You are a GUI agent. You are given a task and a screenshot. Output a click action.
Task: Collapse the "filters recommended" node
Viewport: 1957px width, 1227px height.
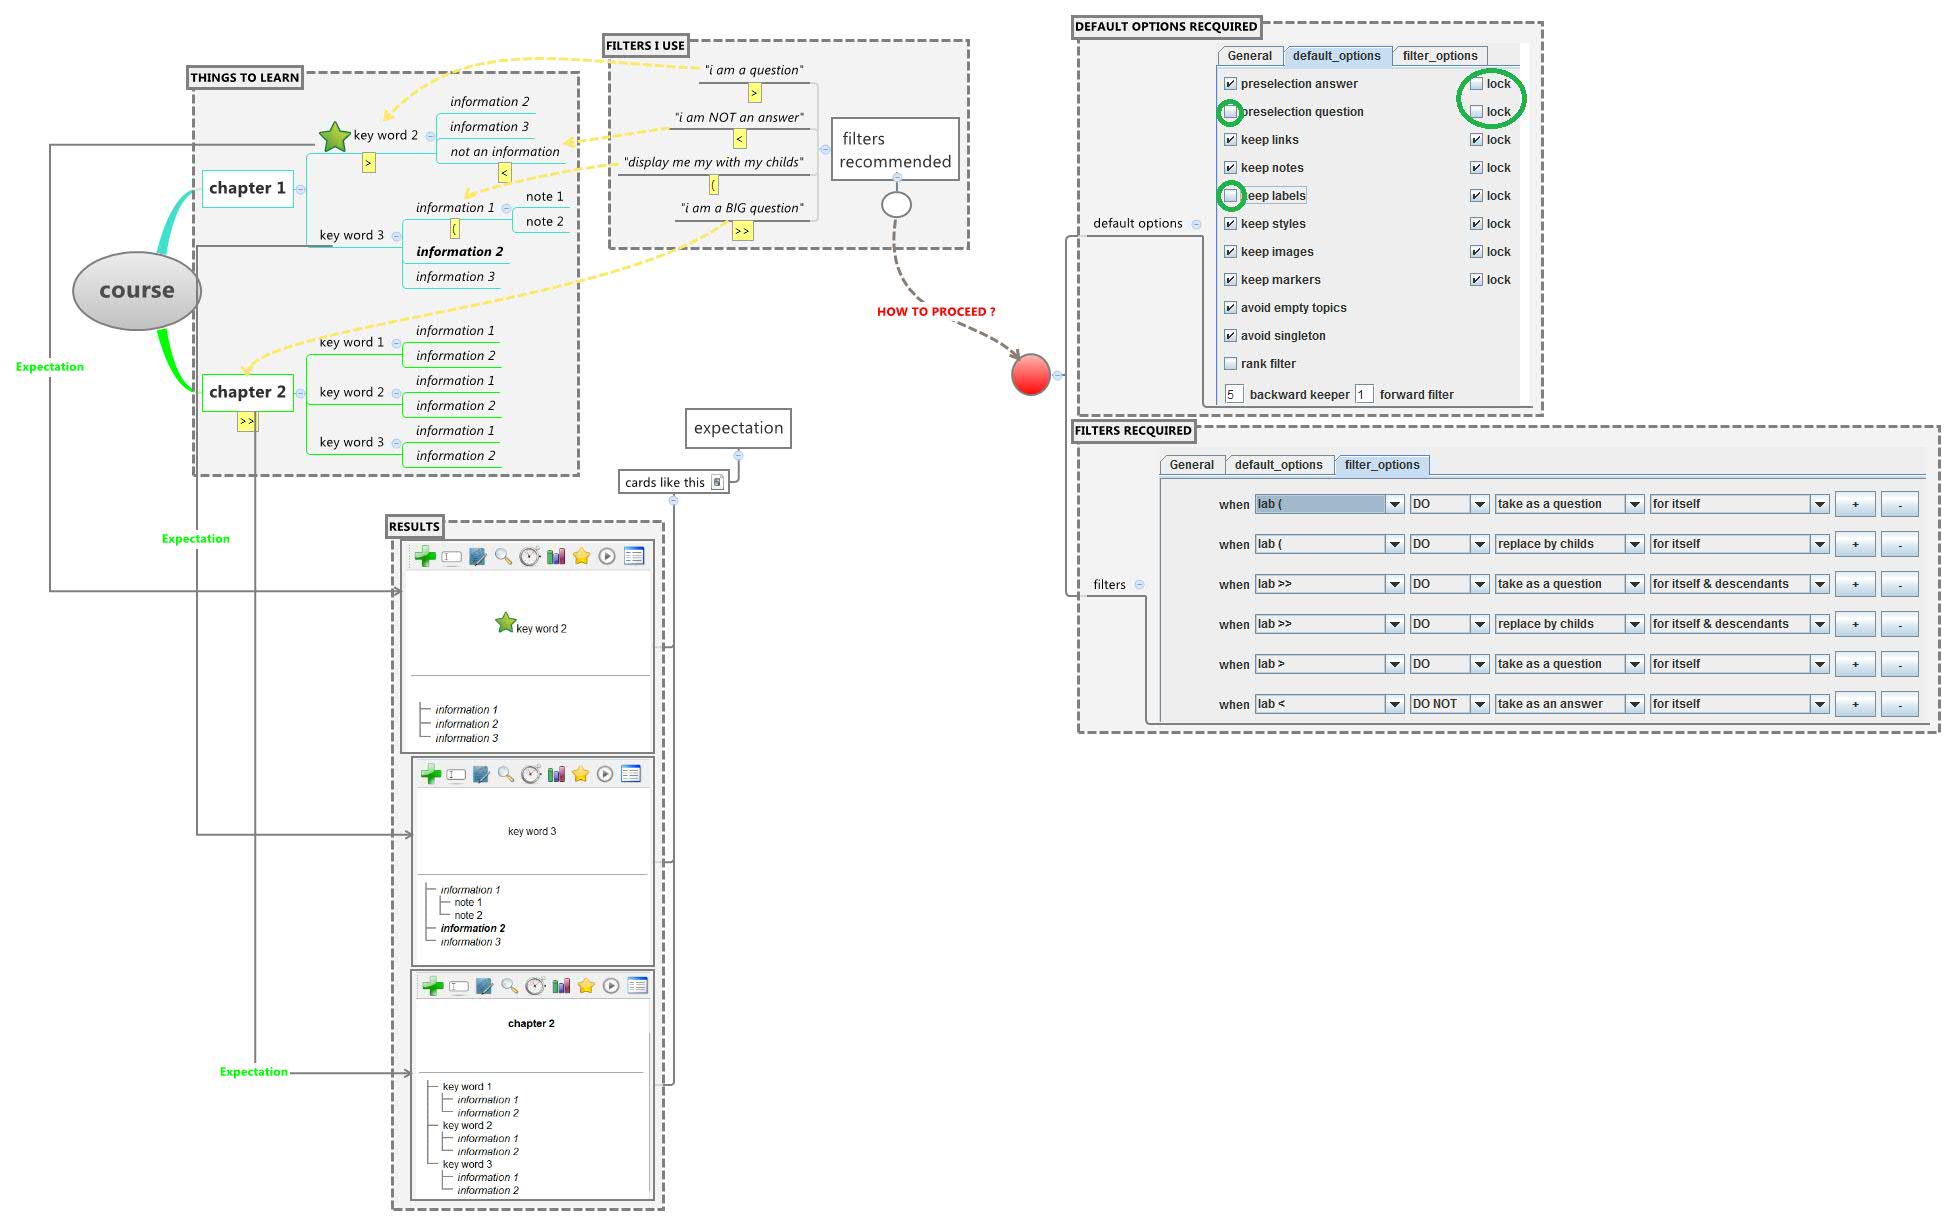[x=897, y=176]
